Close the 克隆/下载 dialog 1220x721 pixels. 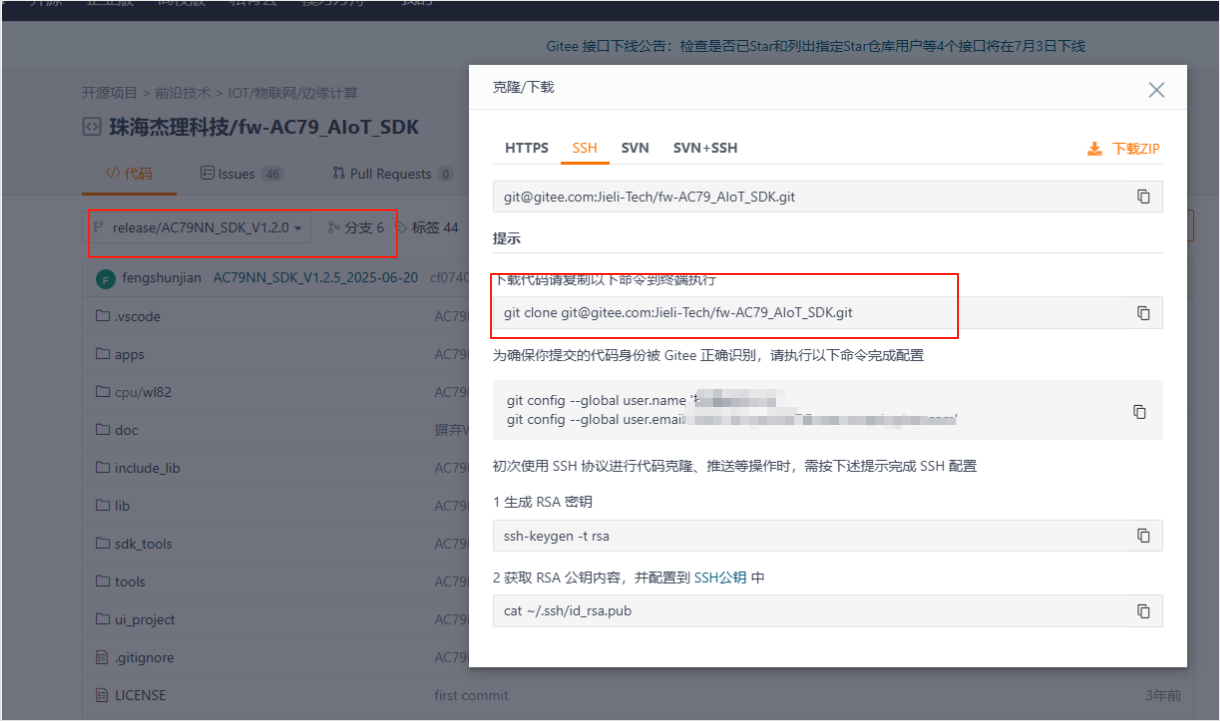(1157, 90)
